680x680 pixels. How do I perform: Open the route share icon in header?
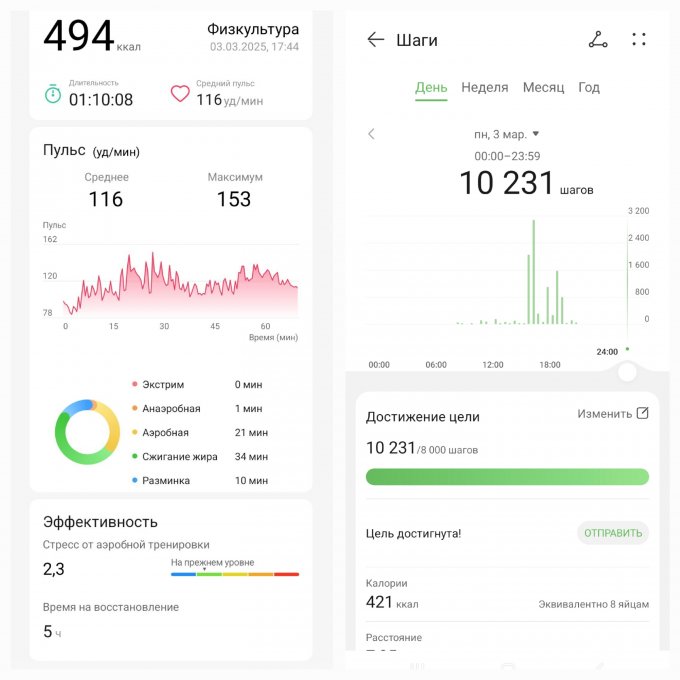click(597, 40)
